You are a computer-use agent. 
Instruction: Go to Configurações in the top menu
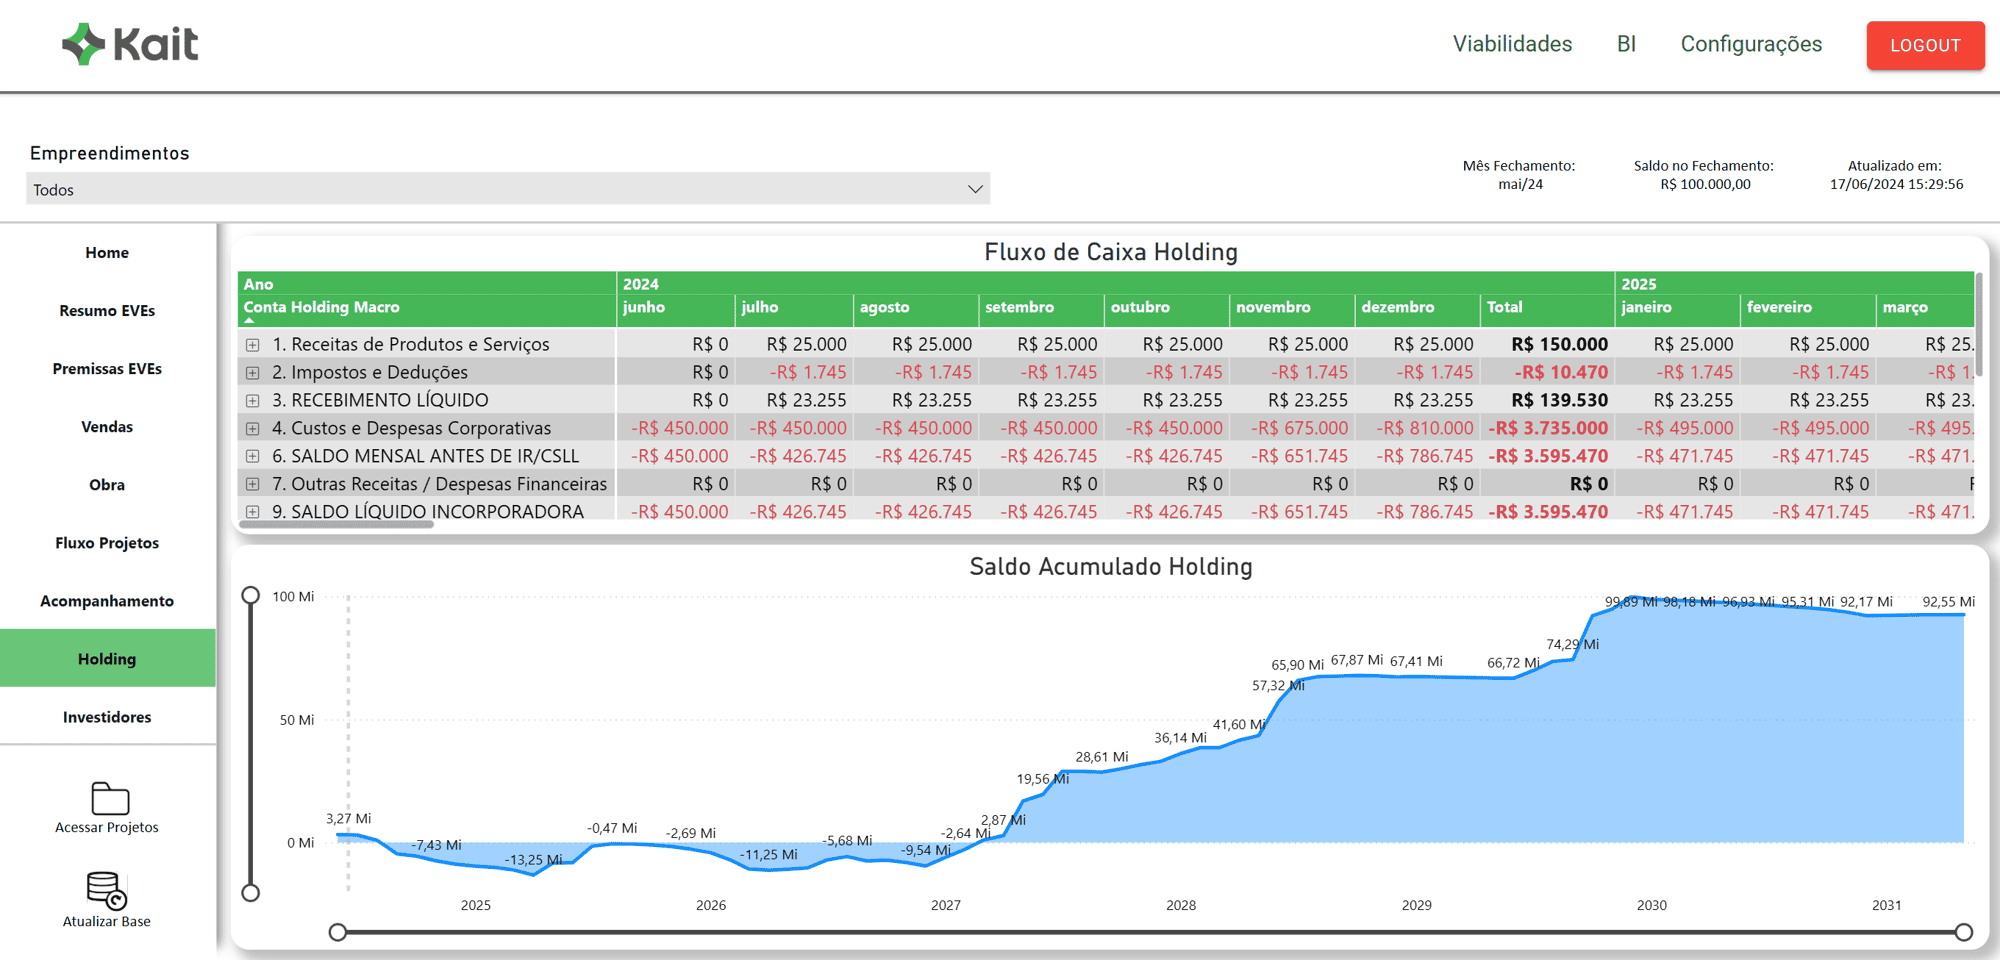tap(1751, 44)
